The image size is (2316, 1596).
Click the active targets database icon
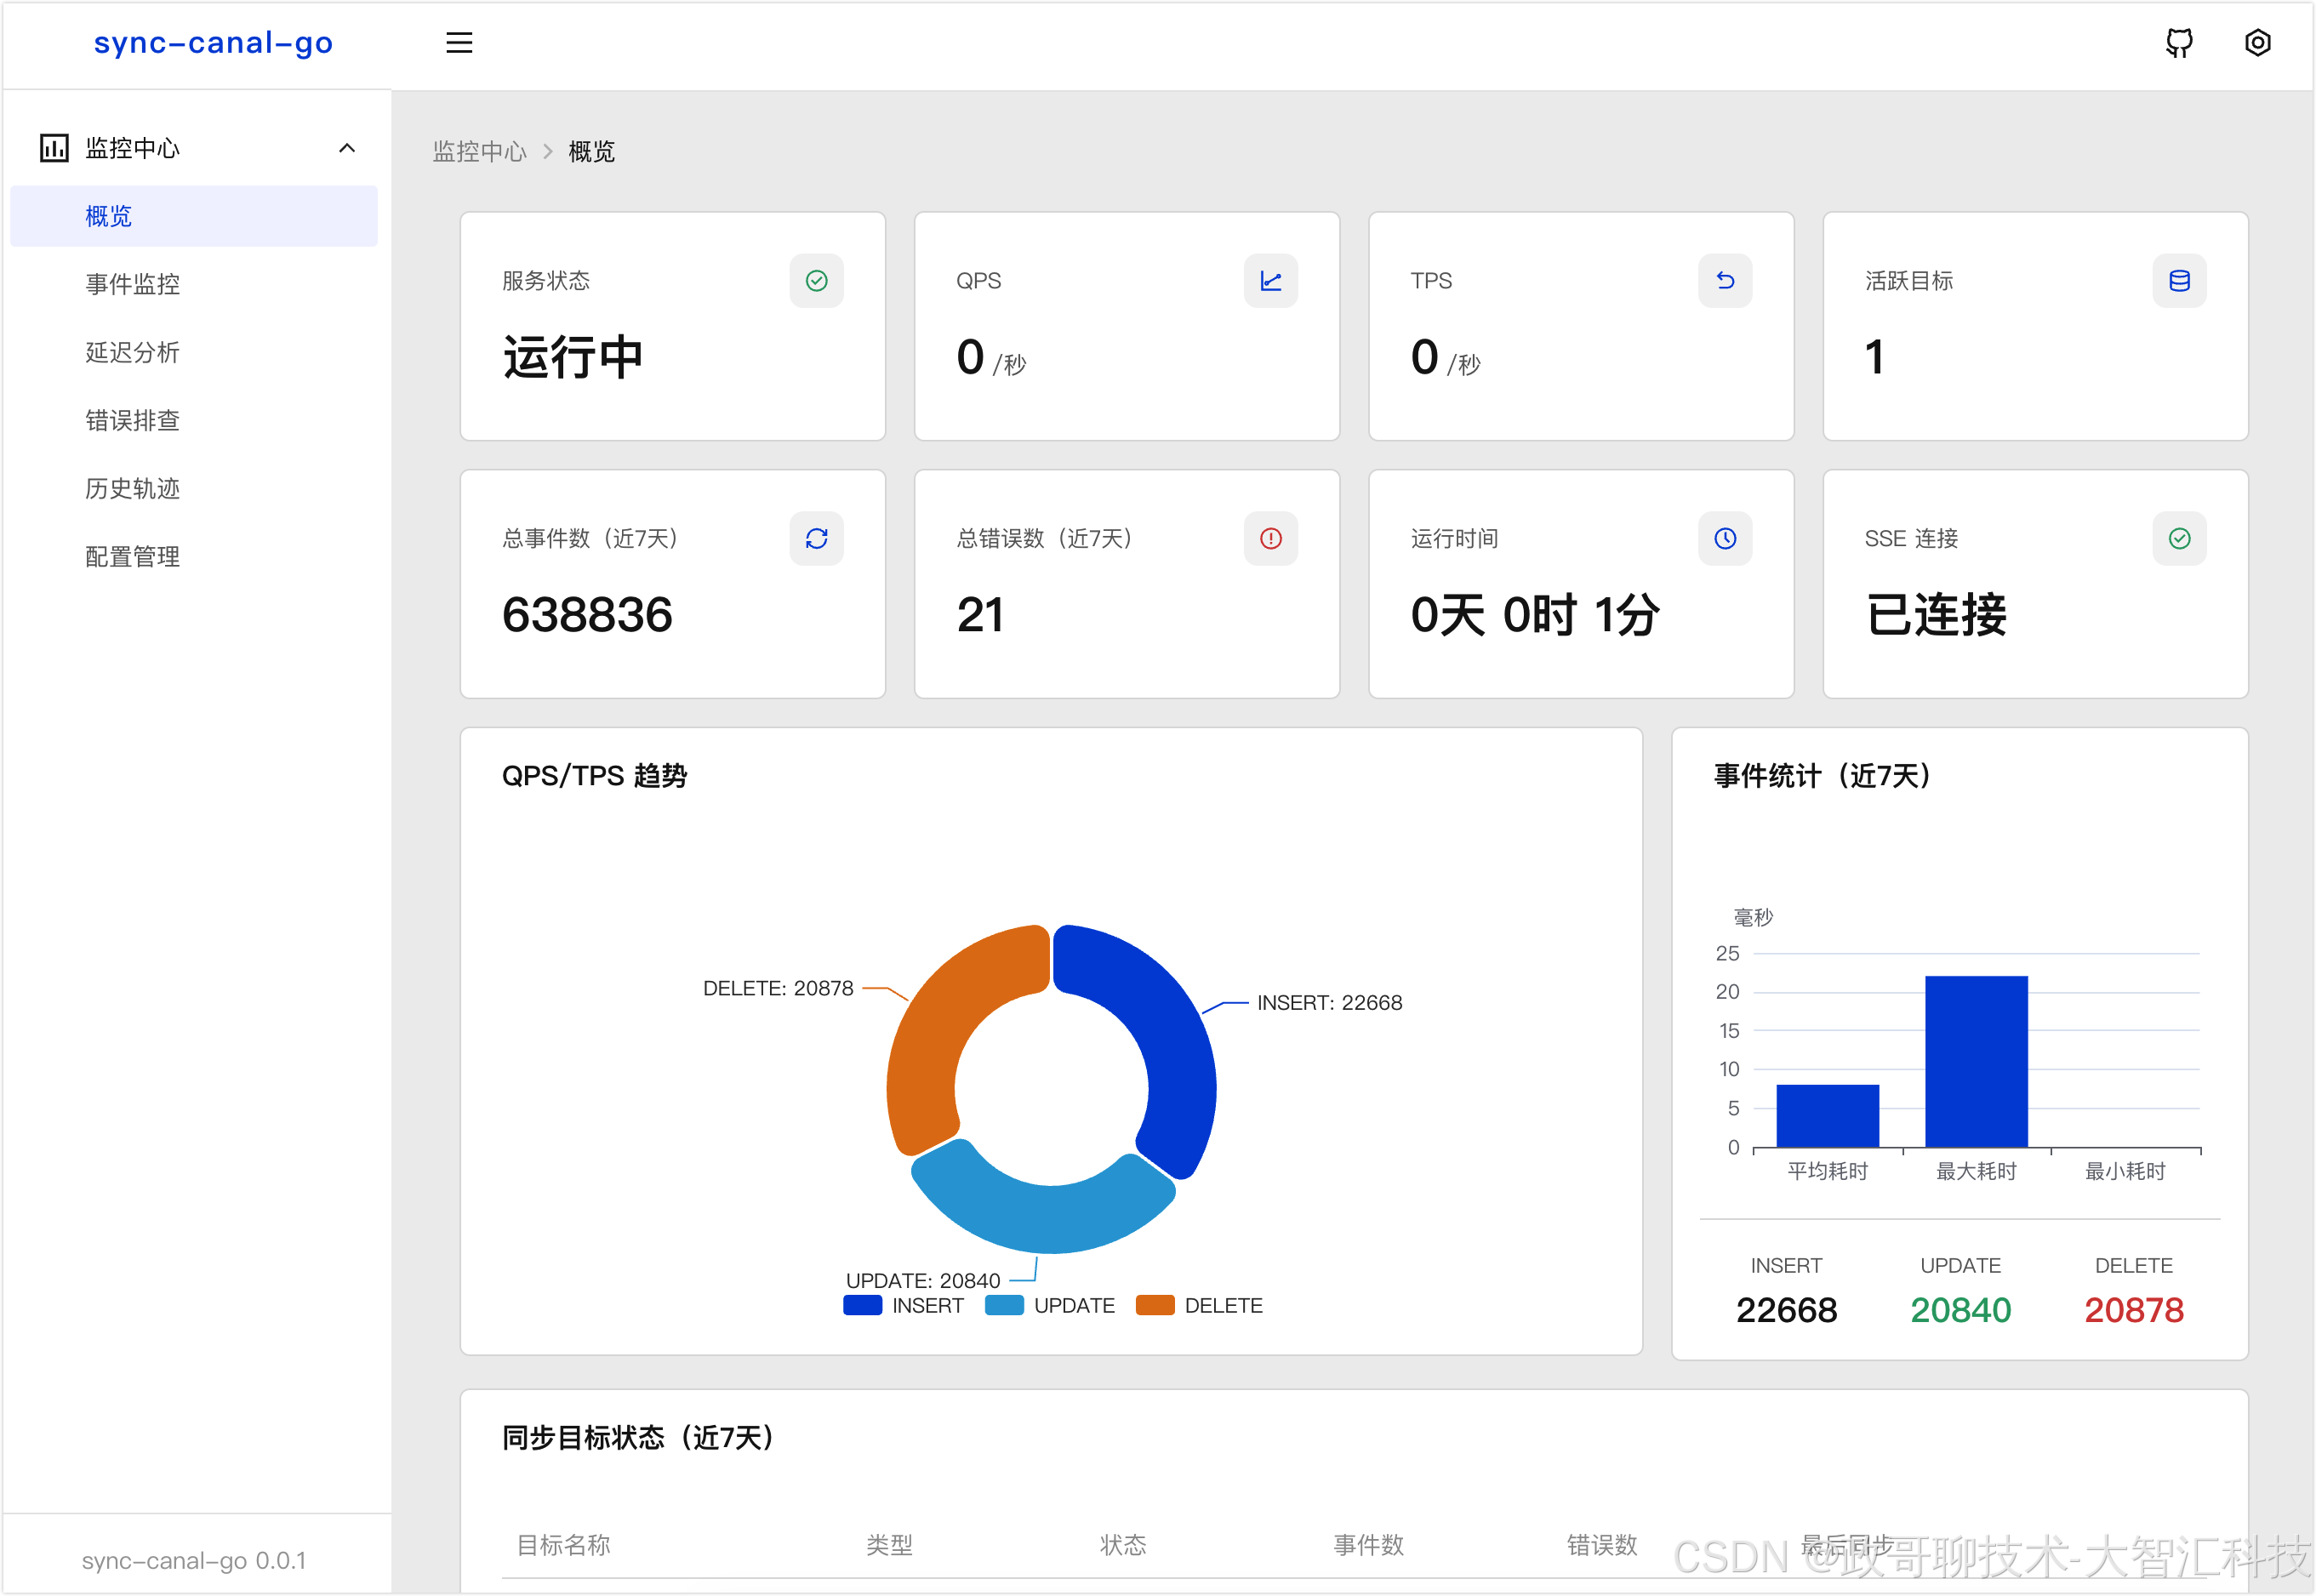(x=2179, y=281)
